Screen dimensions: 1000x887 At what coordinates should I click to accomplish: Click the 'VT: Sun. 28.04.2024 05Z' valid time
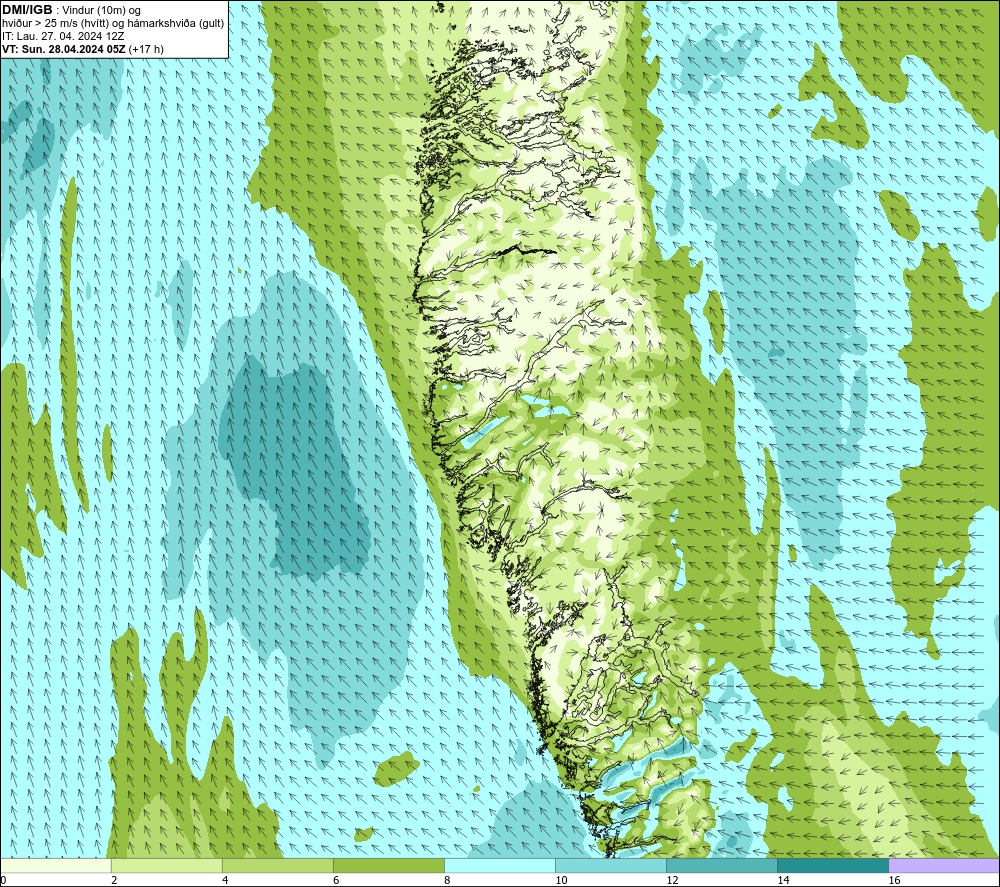[x=64, y=49]
